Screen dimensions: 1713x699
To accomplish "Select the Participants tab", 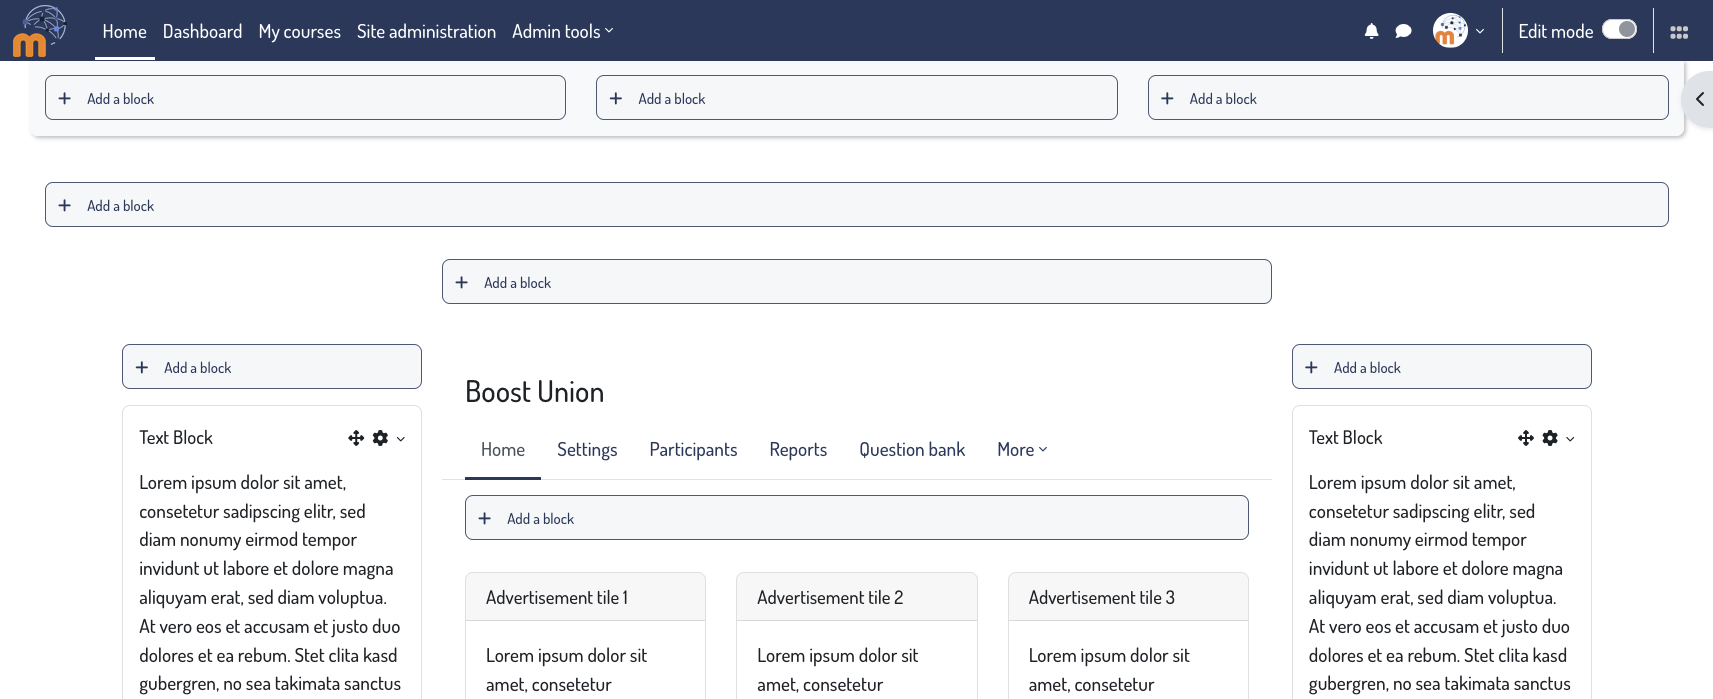I will [693, 450].
